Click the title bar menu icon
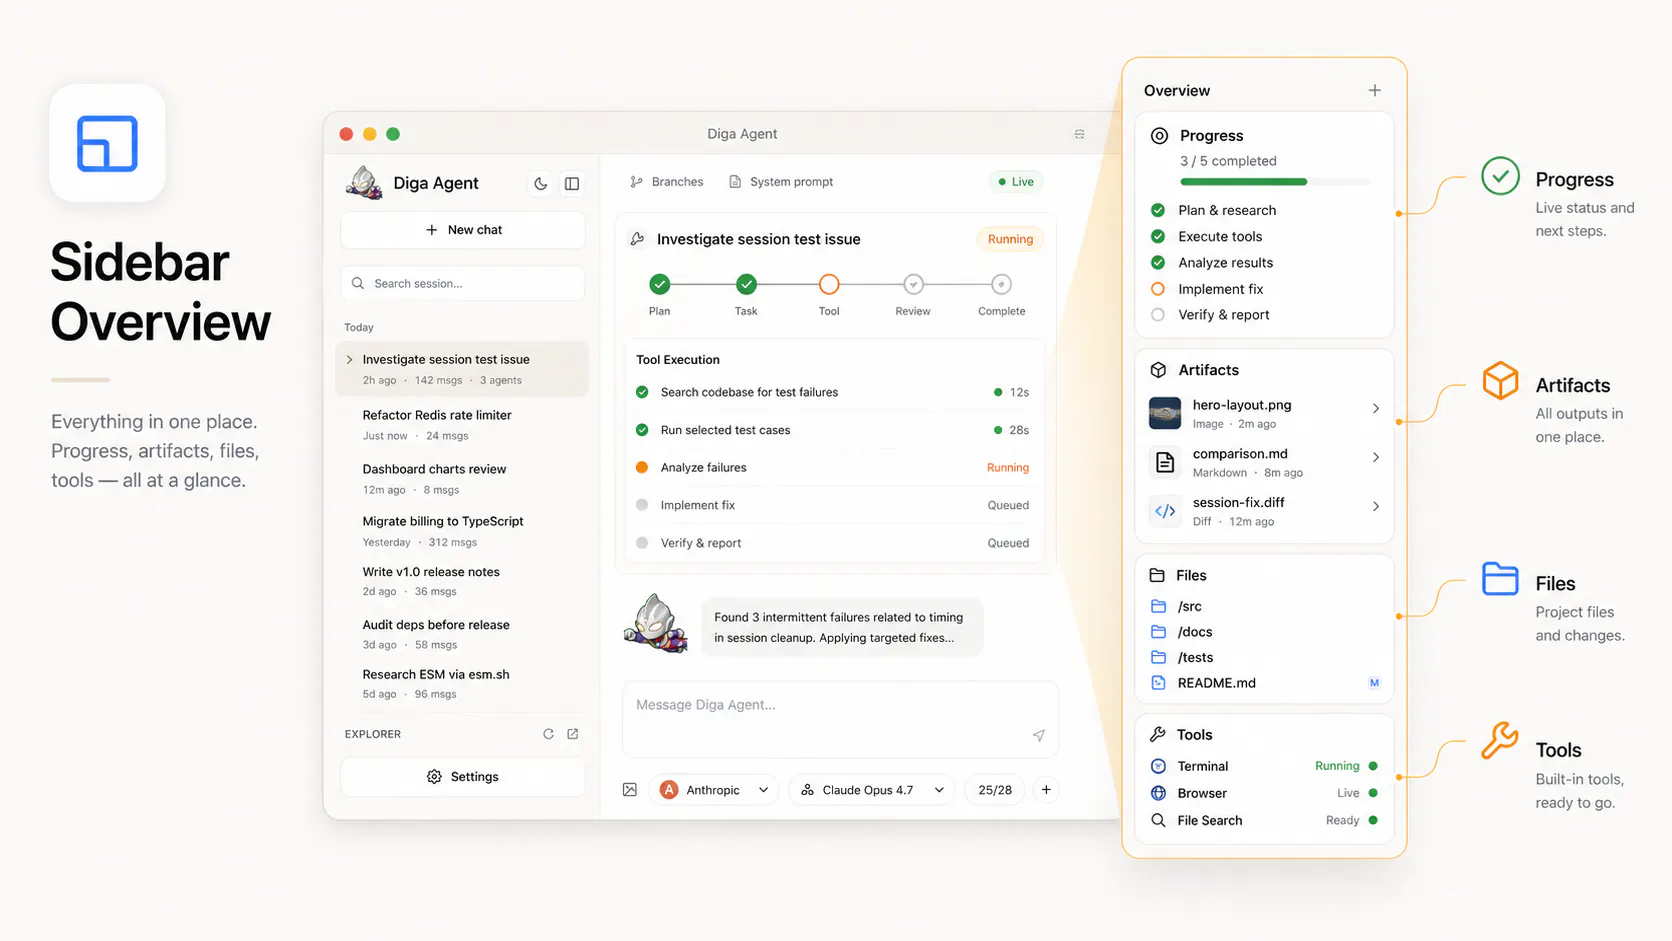Viewport: 1672px width, 941px height. pos(1080,134)
